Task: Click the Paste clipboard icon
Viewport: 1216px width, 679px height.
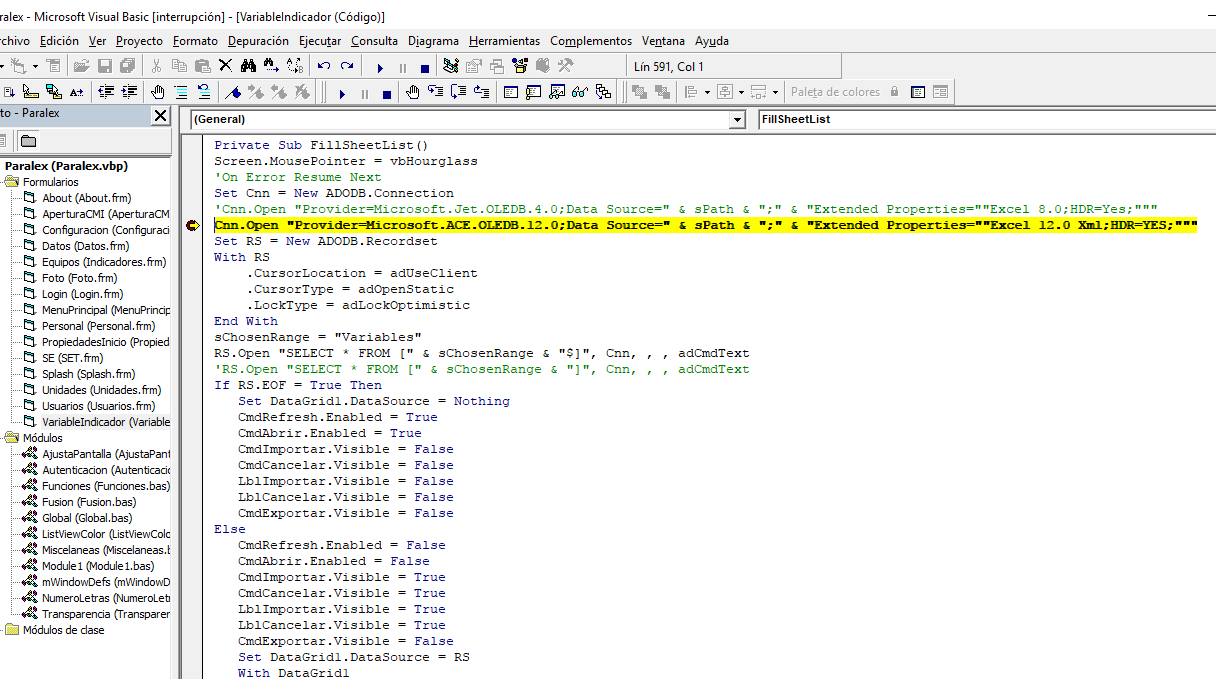Action: 203,66
